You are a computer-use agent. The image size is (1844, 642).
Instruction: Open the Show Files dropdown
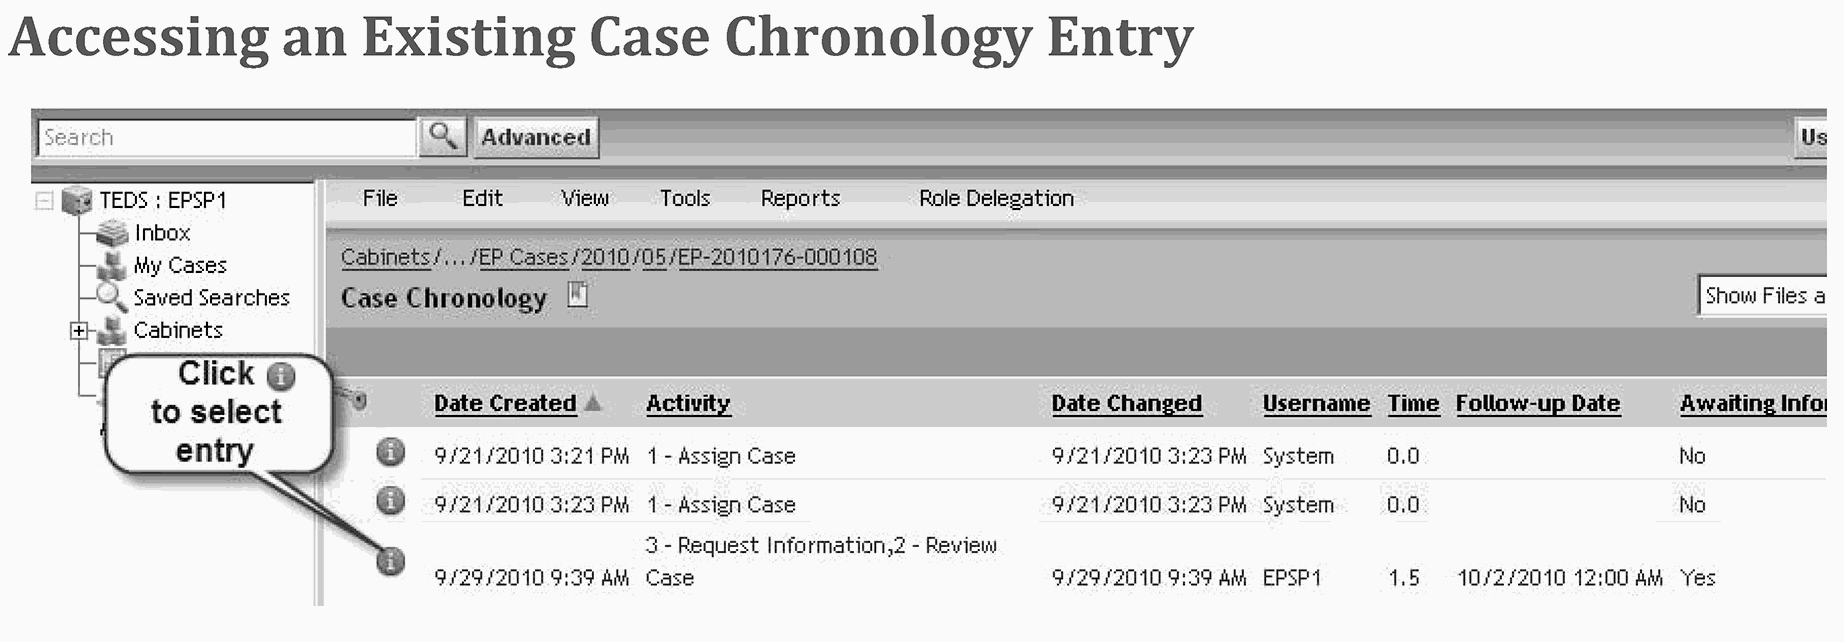(x=1762, y=296)
